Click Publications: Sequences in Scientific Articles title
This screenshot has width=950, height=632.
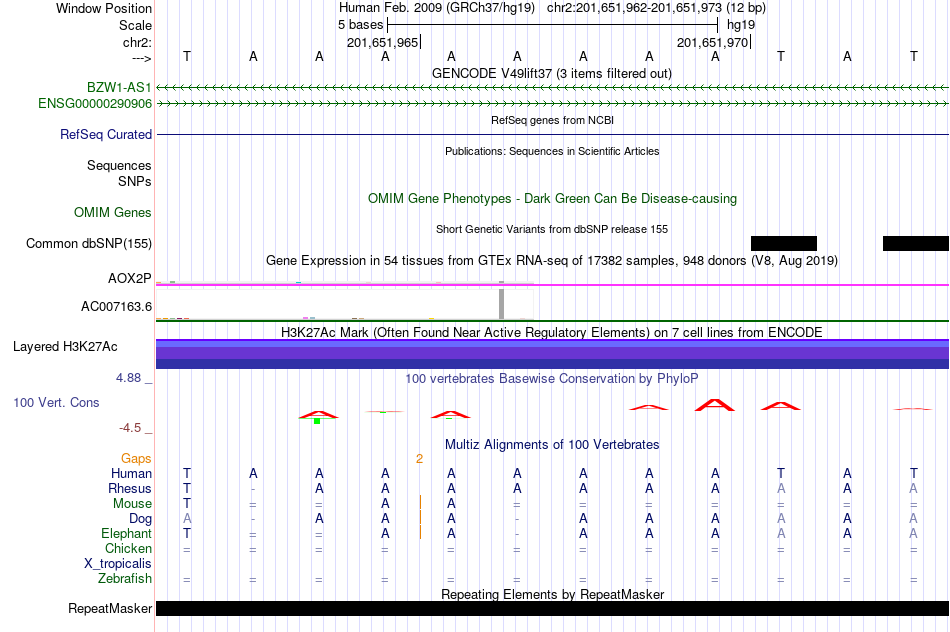[552, 151]
